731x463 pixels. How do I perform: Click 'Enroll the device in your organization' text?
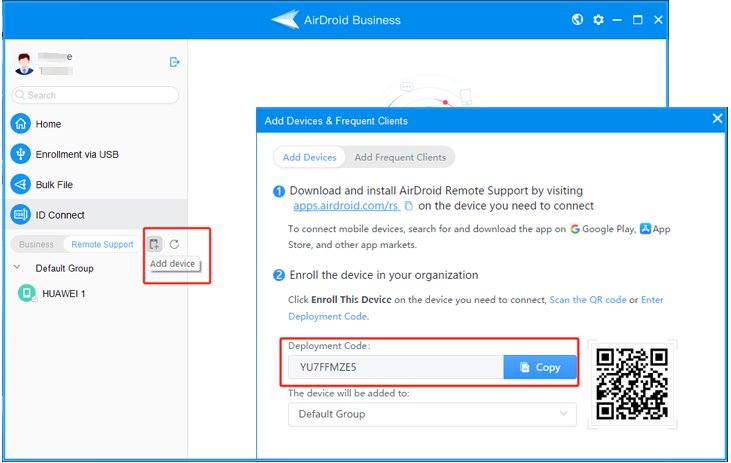[384, 275]
